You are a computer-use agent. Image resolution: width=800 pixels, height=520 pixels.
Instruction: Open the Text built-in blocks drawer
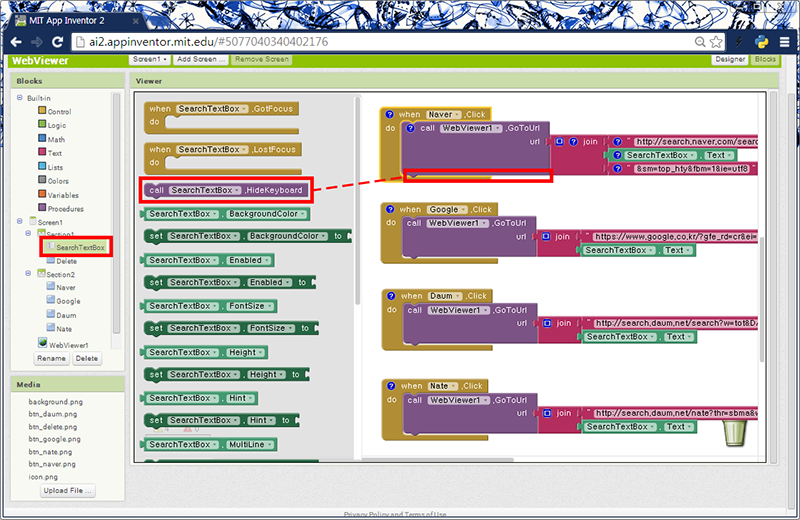(x=50, y=153)
